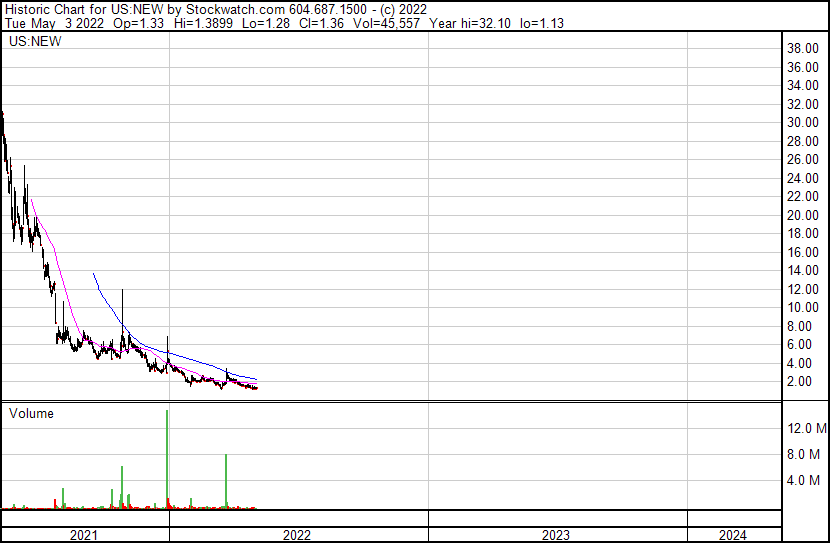Viewport: 830px width, 543px height.
Task: Click the 4.0 M volume axis label
Action: 806,480
